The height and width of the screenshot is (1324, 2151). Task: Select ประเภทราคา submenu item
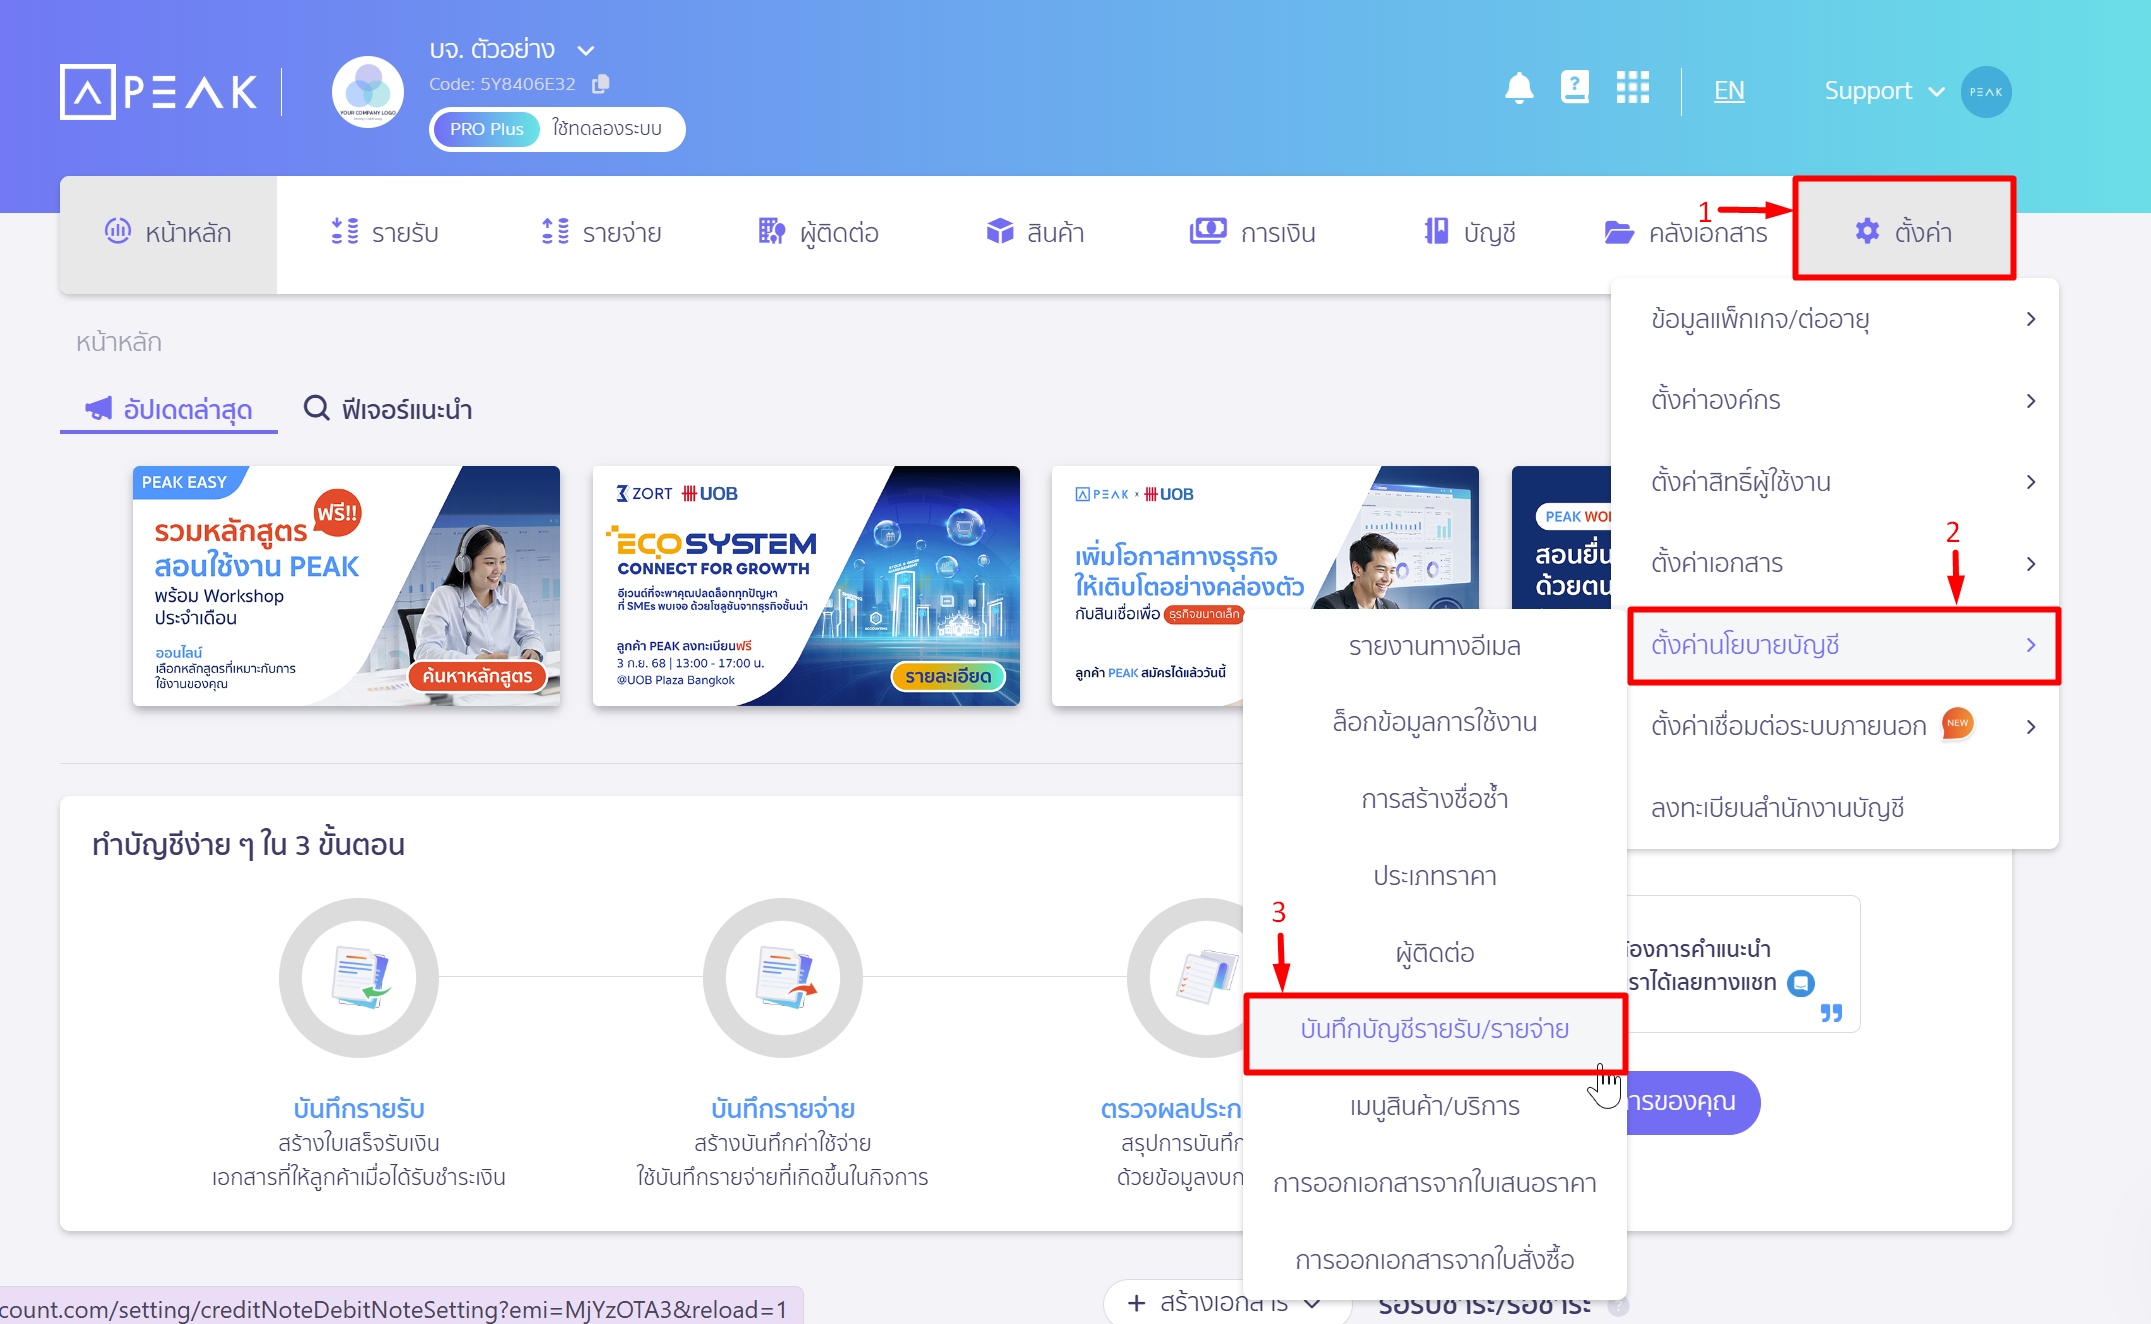1434,876
